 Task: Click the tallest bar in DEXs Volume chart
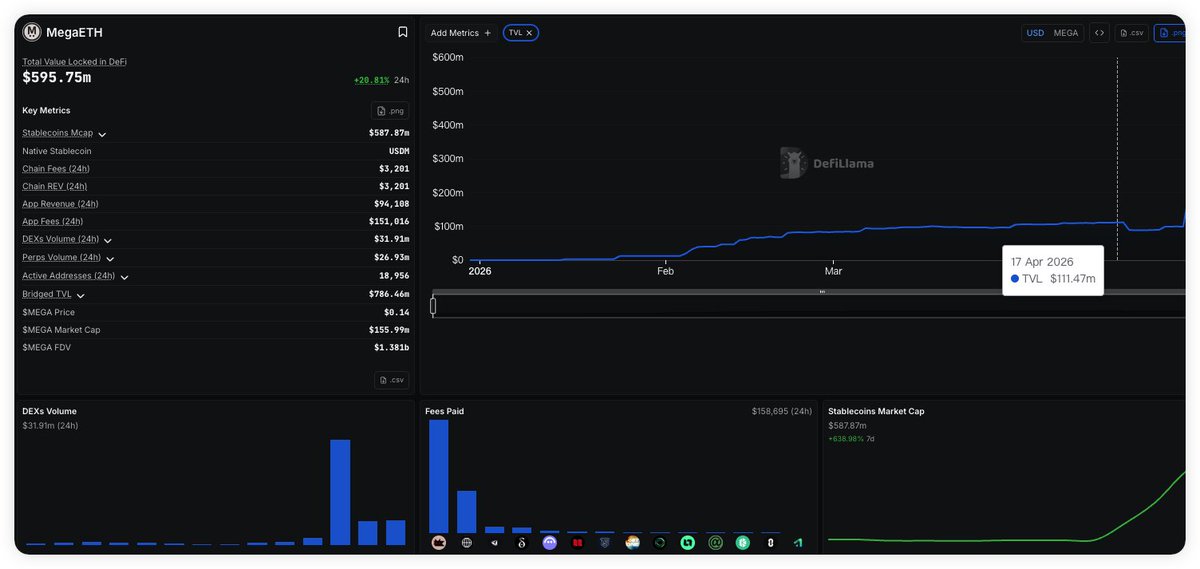click(340, 492)
